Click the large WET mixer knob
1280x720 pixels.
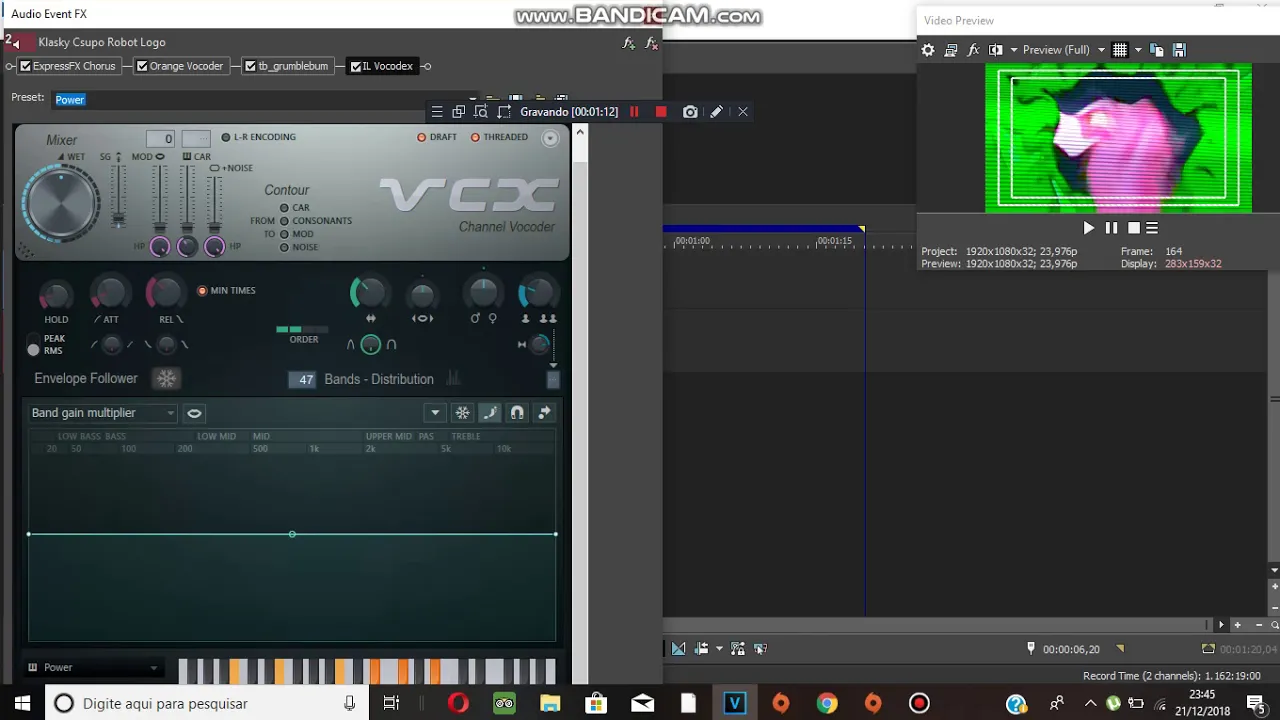coord(61,203)
